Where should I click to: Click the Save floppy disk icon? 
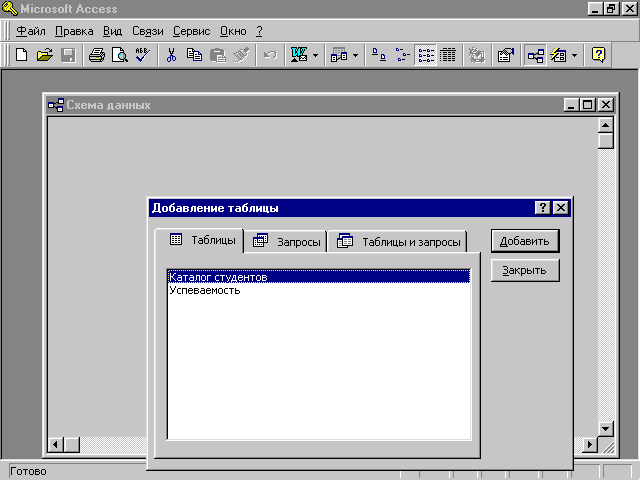(68, 55)
